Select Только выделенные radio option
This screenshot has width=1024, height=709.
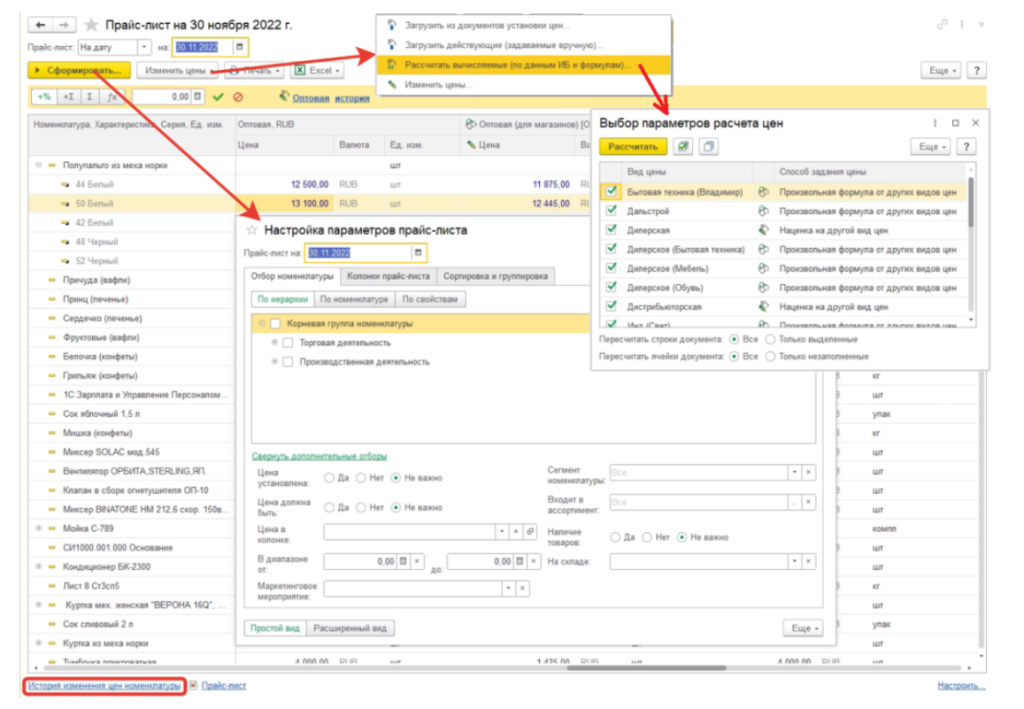(770, 339)
